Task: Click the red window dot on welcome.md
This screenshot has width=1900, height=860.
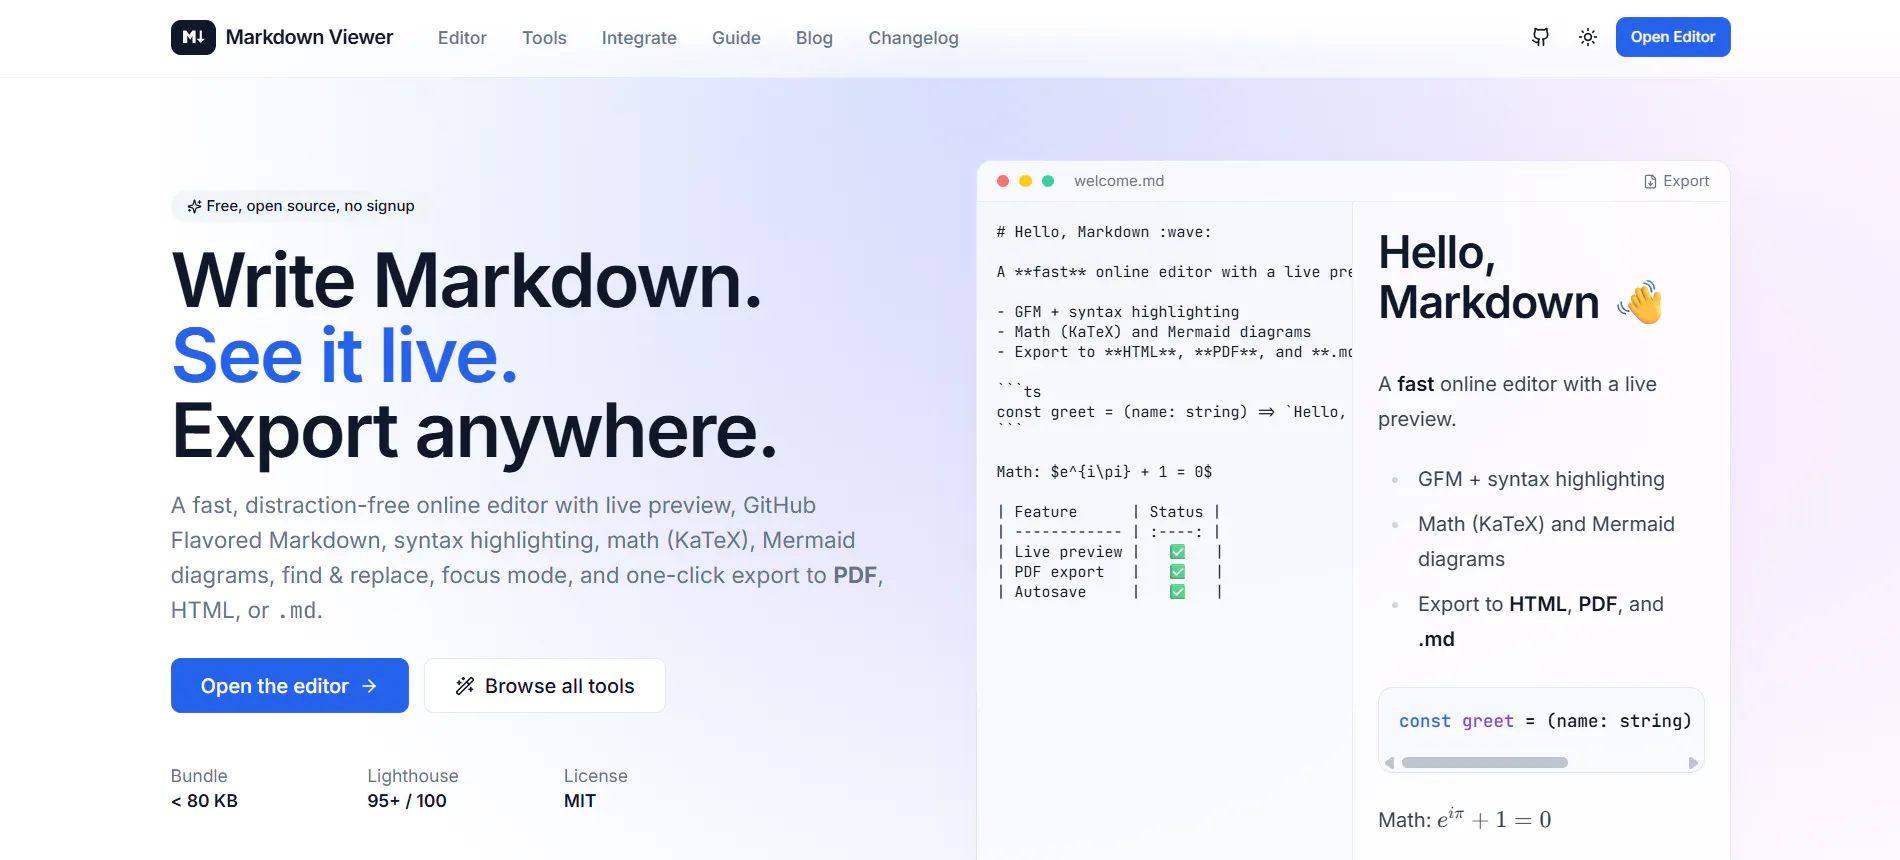Action: pos(1003,181)
